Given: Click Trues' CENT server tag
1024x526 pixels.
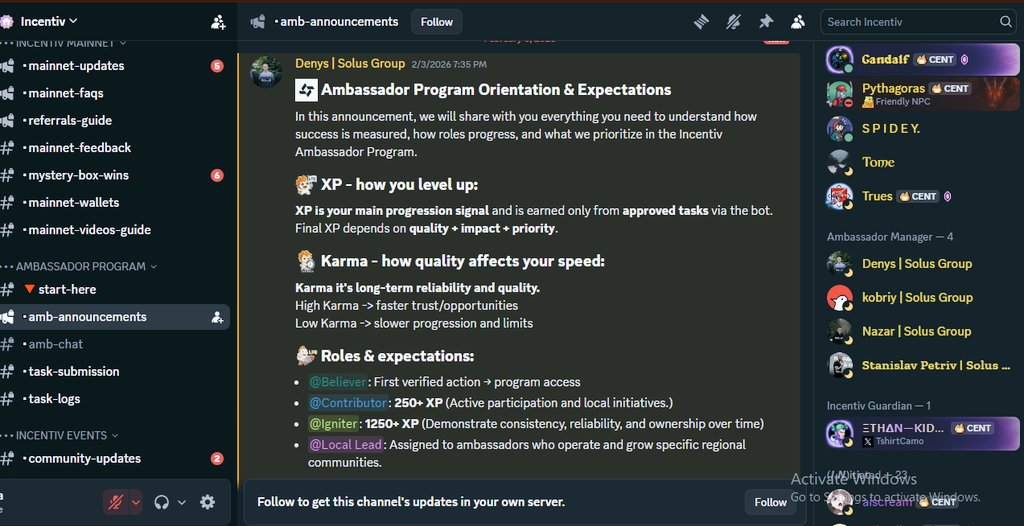Looking at the screenshot, I should (x=918, y=196).
